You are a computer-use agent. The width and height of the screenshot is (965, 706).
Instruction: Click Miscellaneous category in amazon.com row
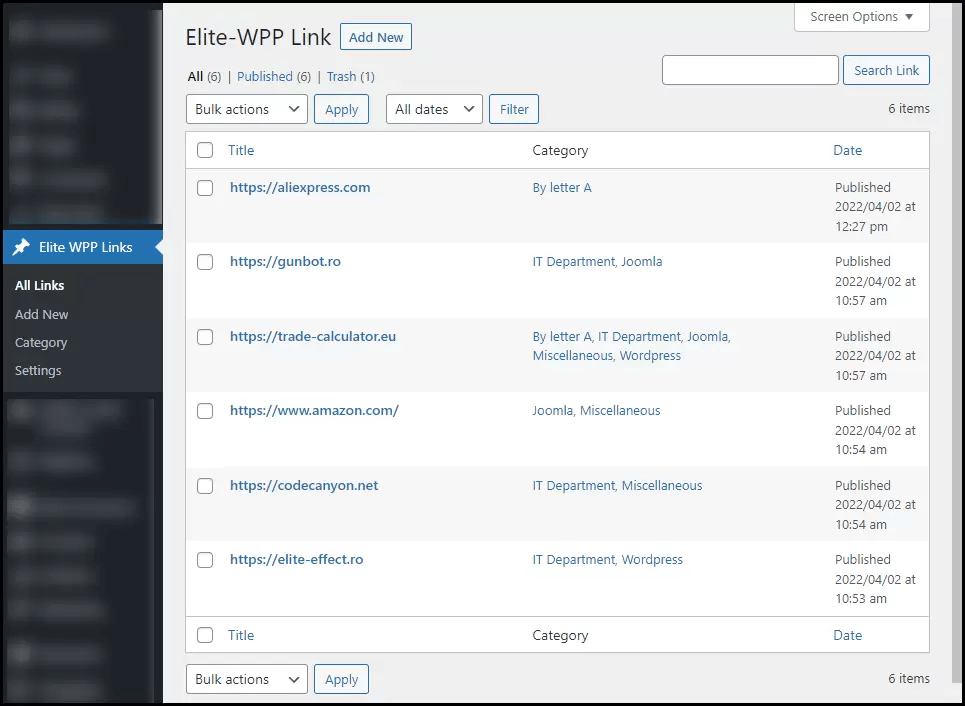[x=620, y=411]
